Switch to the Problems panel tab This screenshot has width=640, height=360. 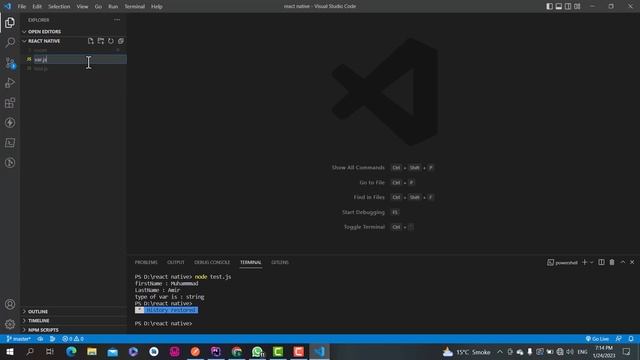point(146,262)
